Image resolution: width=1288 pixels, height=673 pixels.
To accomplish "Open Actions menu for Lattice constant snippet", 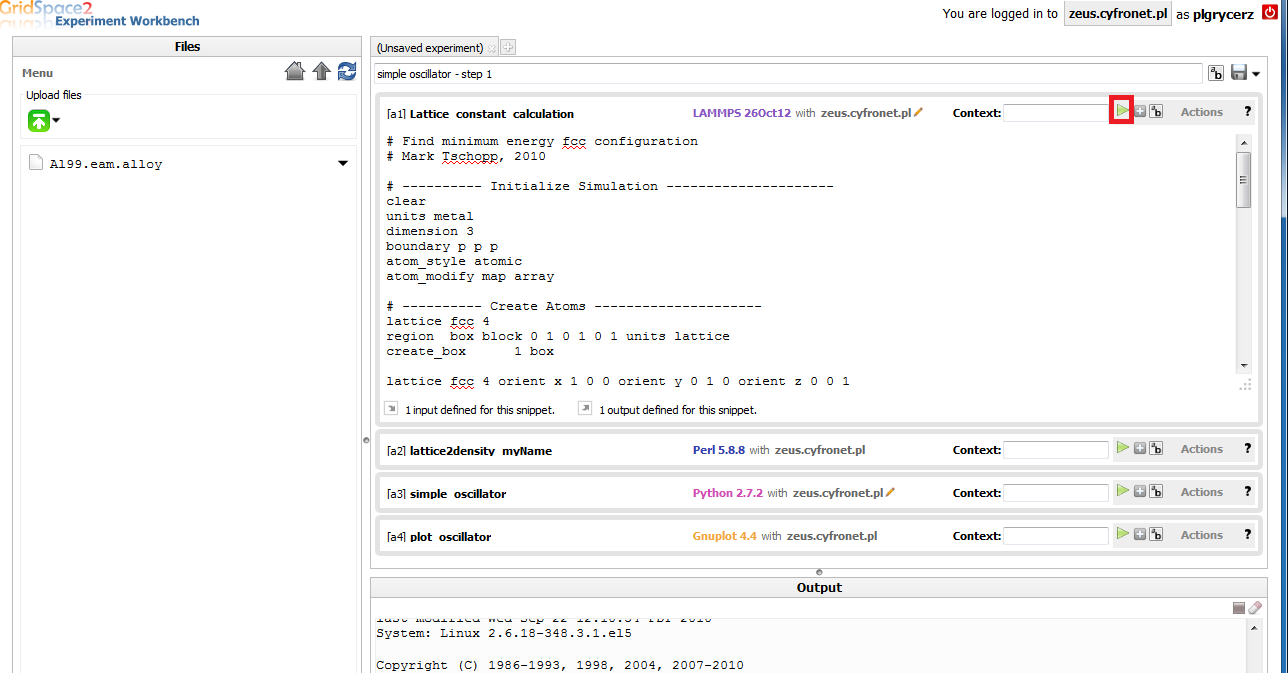I will point(1201,112).
